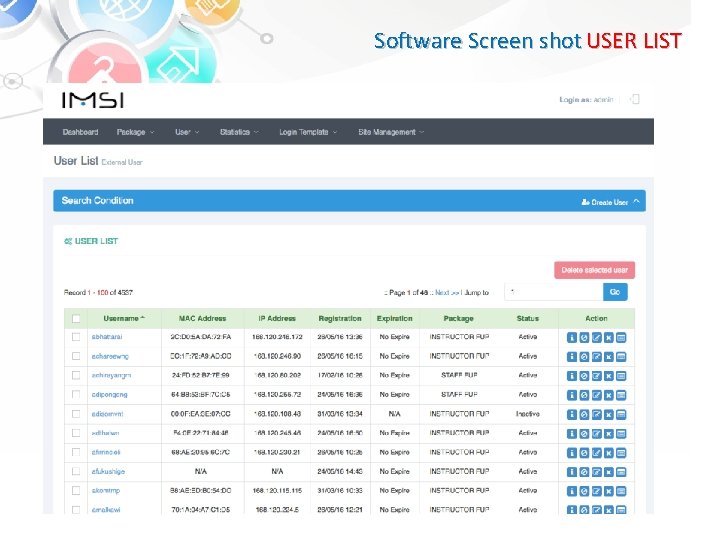Open card icon in abhatarai row

(621, 338)
